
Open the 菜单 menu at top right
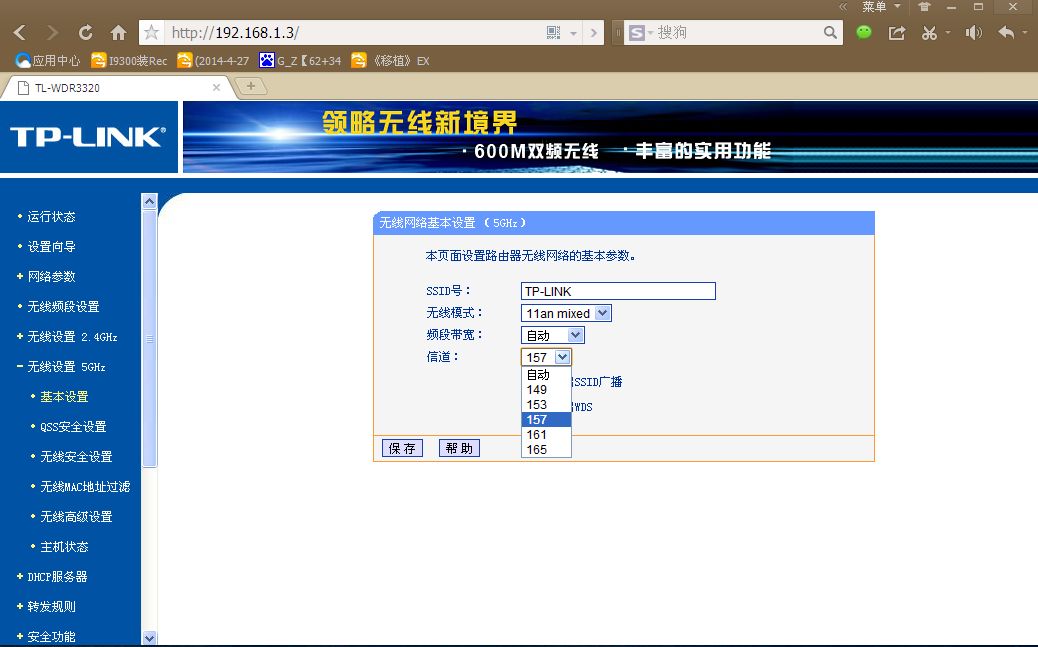coord(875,7)
